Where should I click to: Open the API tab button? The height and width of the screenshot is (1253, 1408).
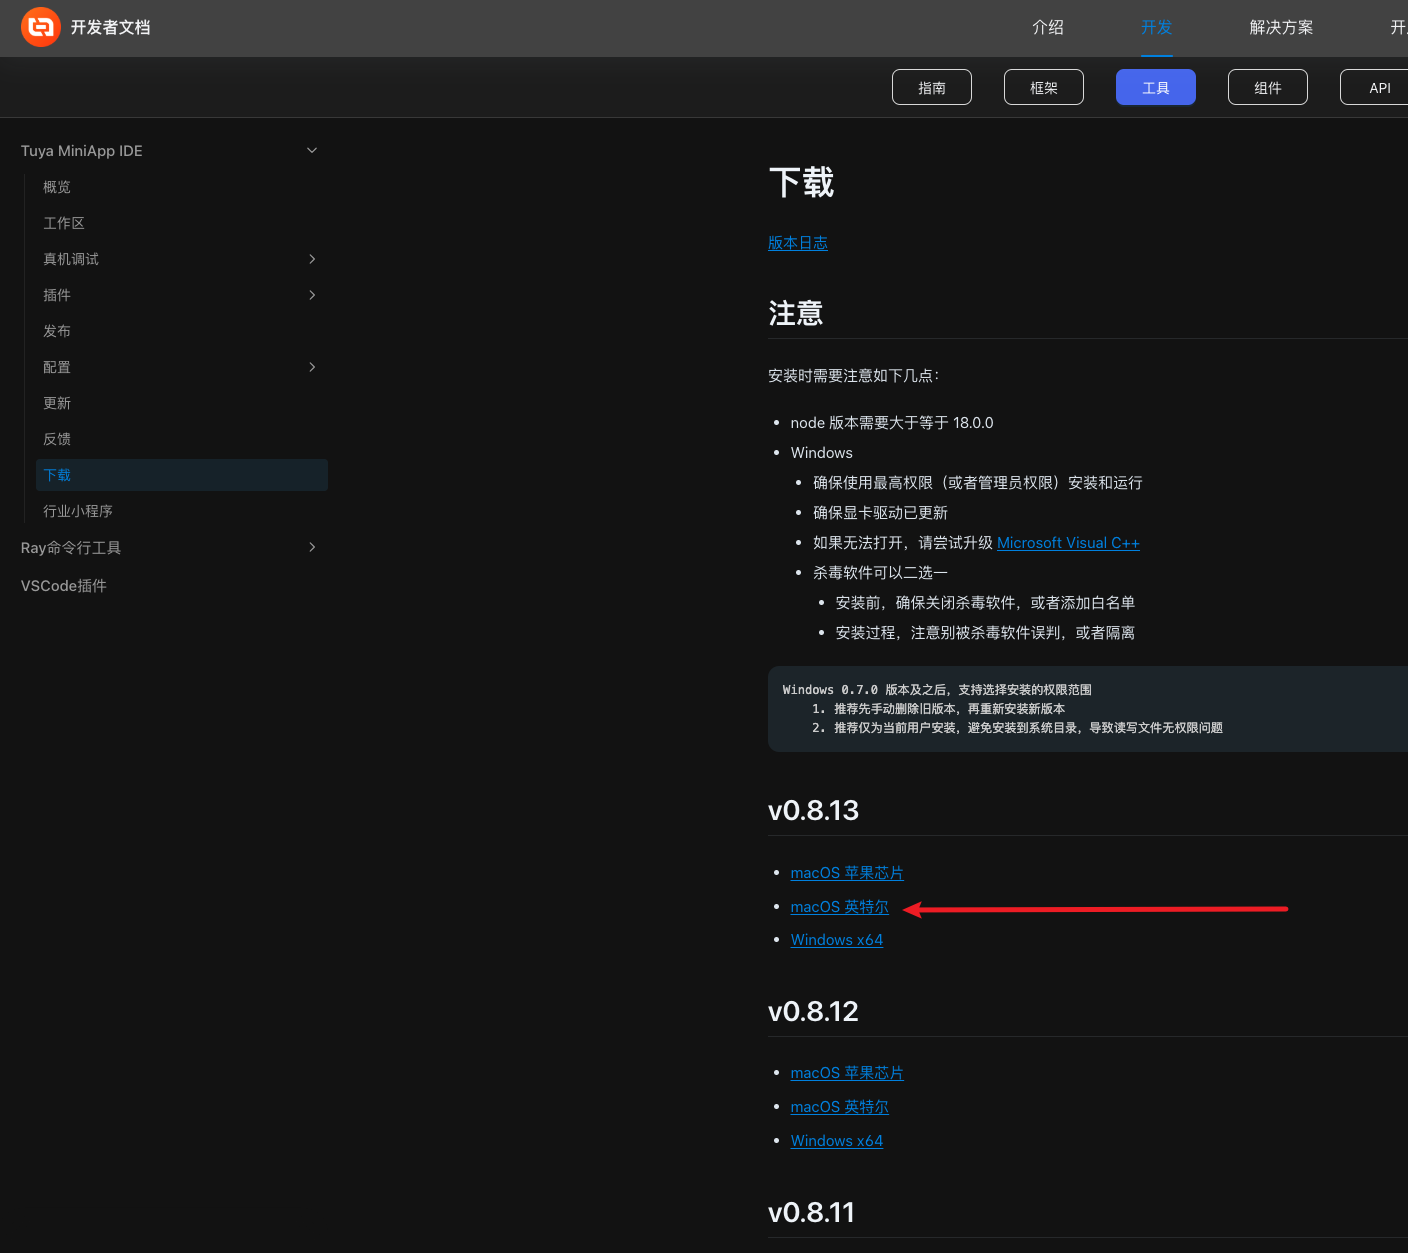[1379, 87]
